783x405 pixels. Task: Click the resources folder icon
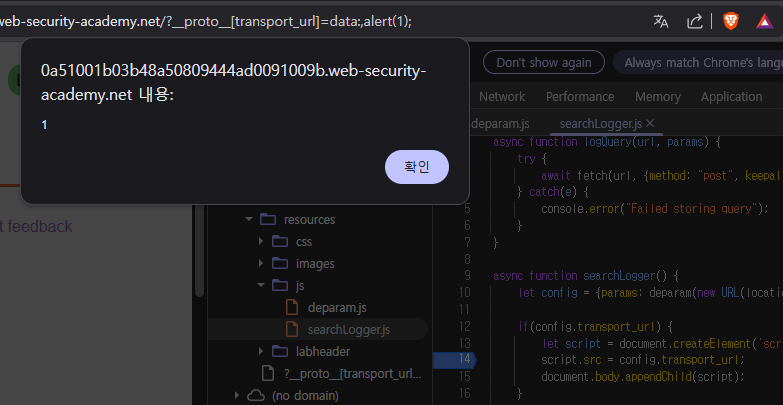pos(267,219)
